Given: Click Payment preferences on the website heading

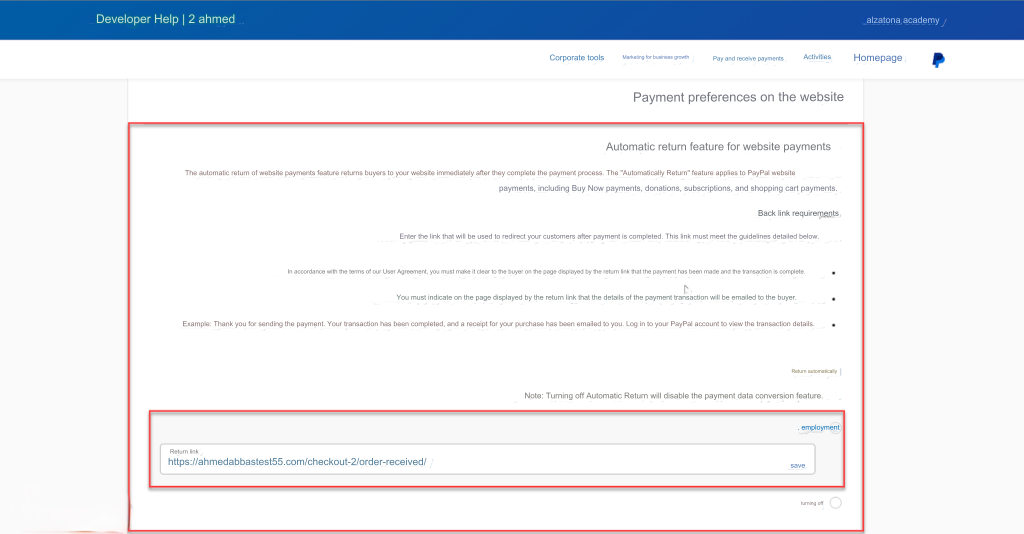Looking at the screenshot, I should pos(738,97).
